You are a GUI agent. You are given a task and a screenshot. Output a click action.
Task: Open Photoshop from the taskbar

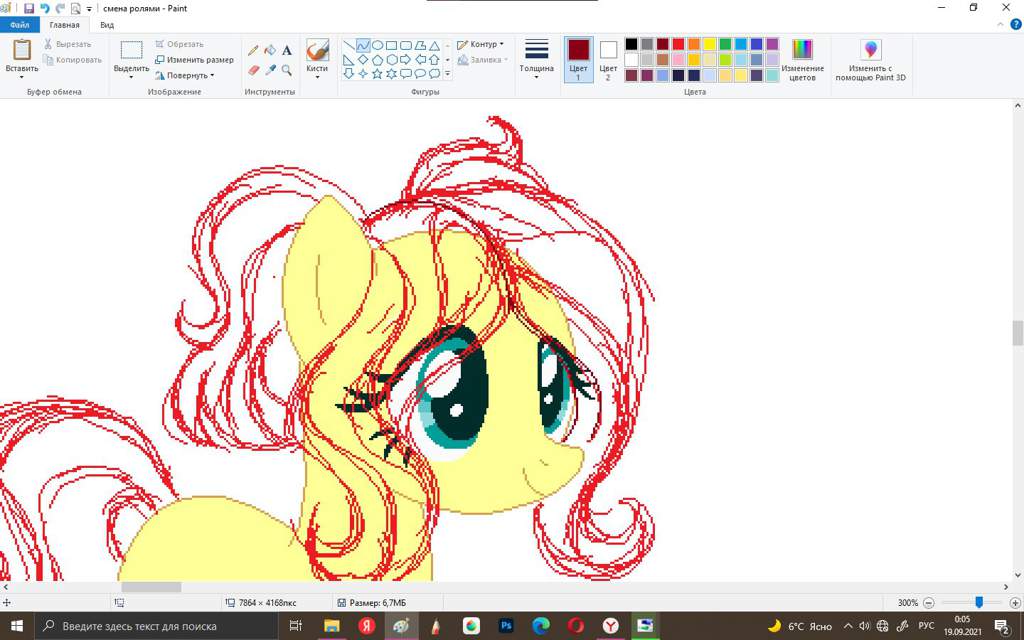click(x=505, y=626)
